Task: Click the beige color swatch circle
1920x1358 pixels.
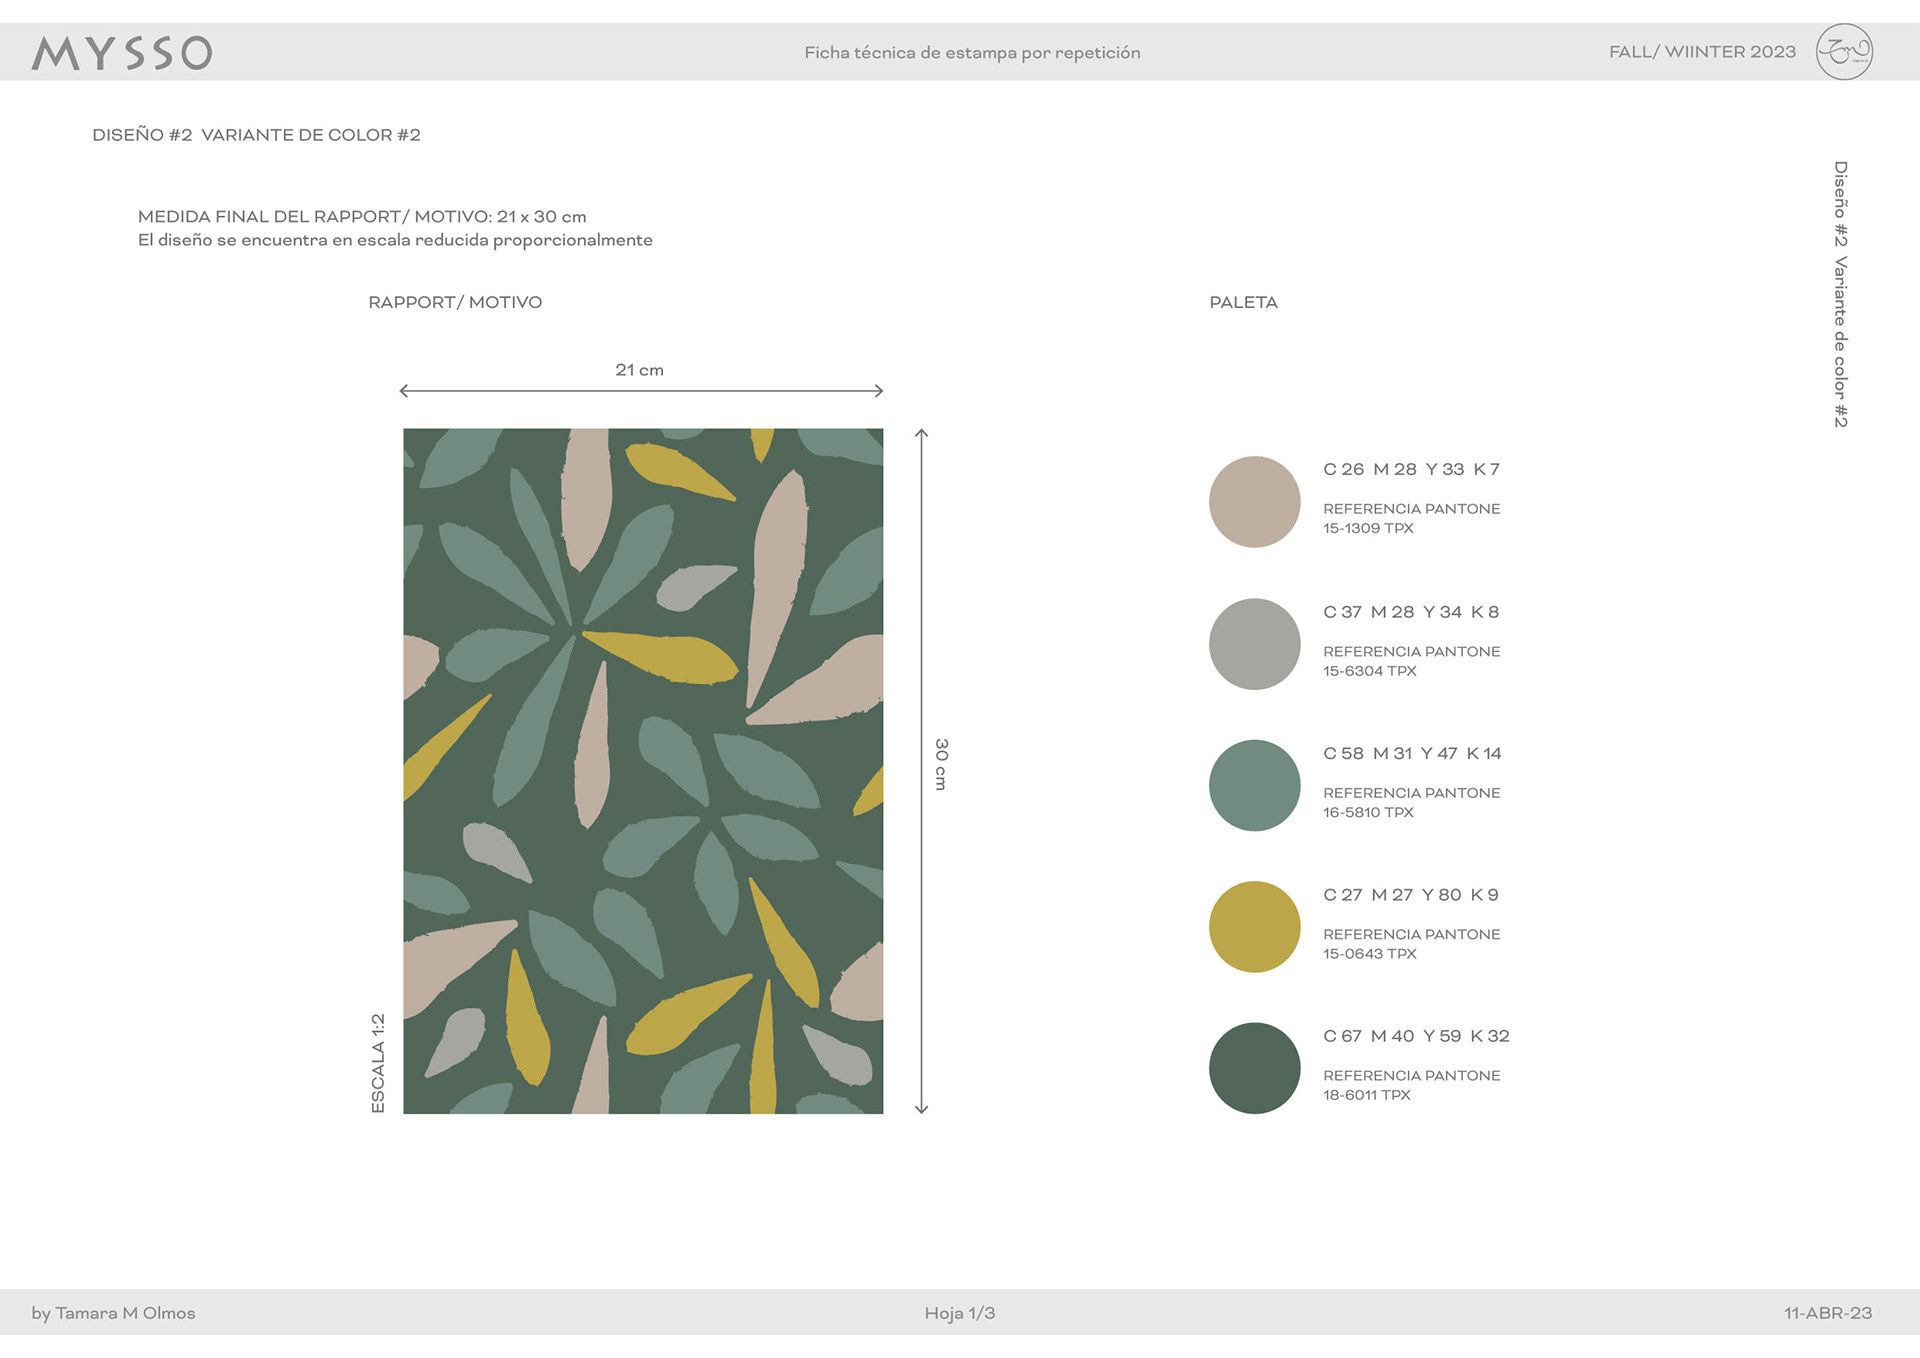Action: (1254, 502)
